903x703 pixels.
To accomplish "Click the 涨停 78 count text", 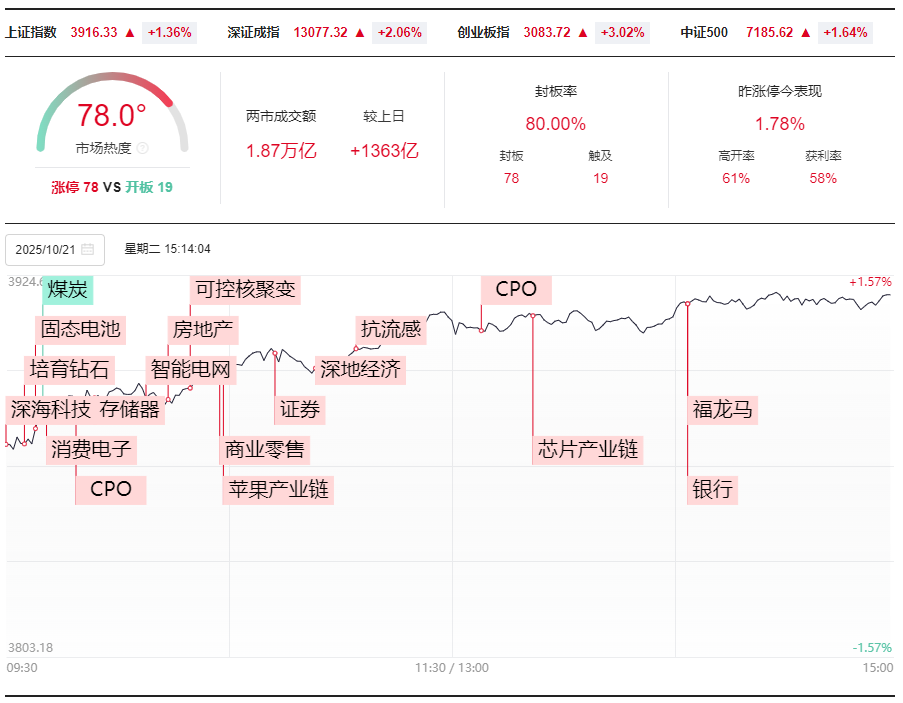I will (75, 187).
